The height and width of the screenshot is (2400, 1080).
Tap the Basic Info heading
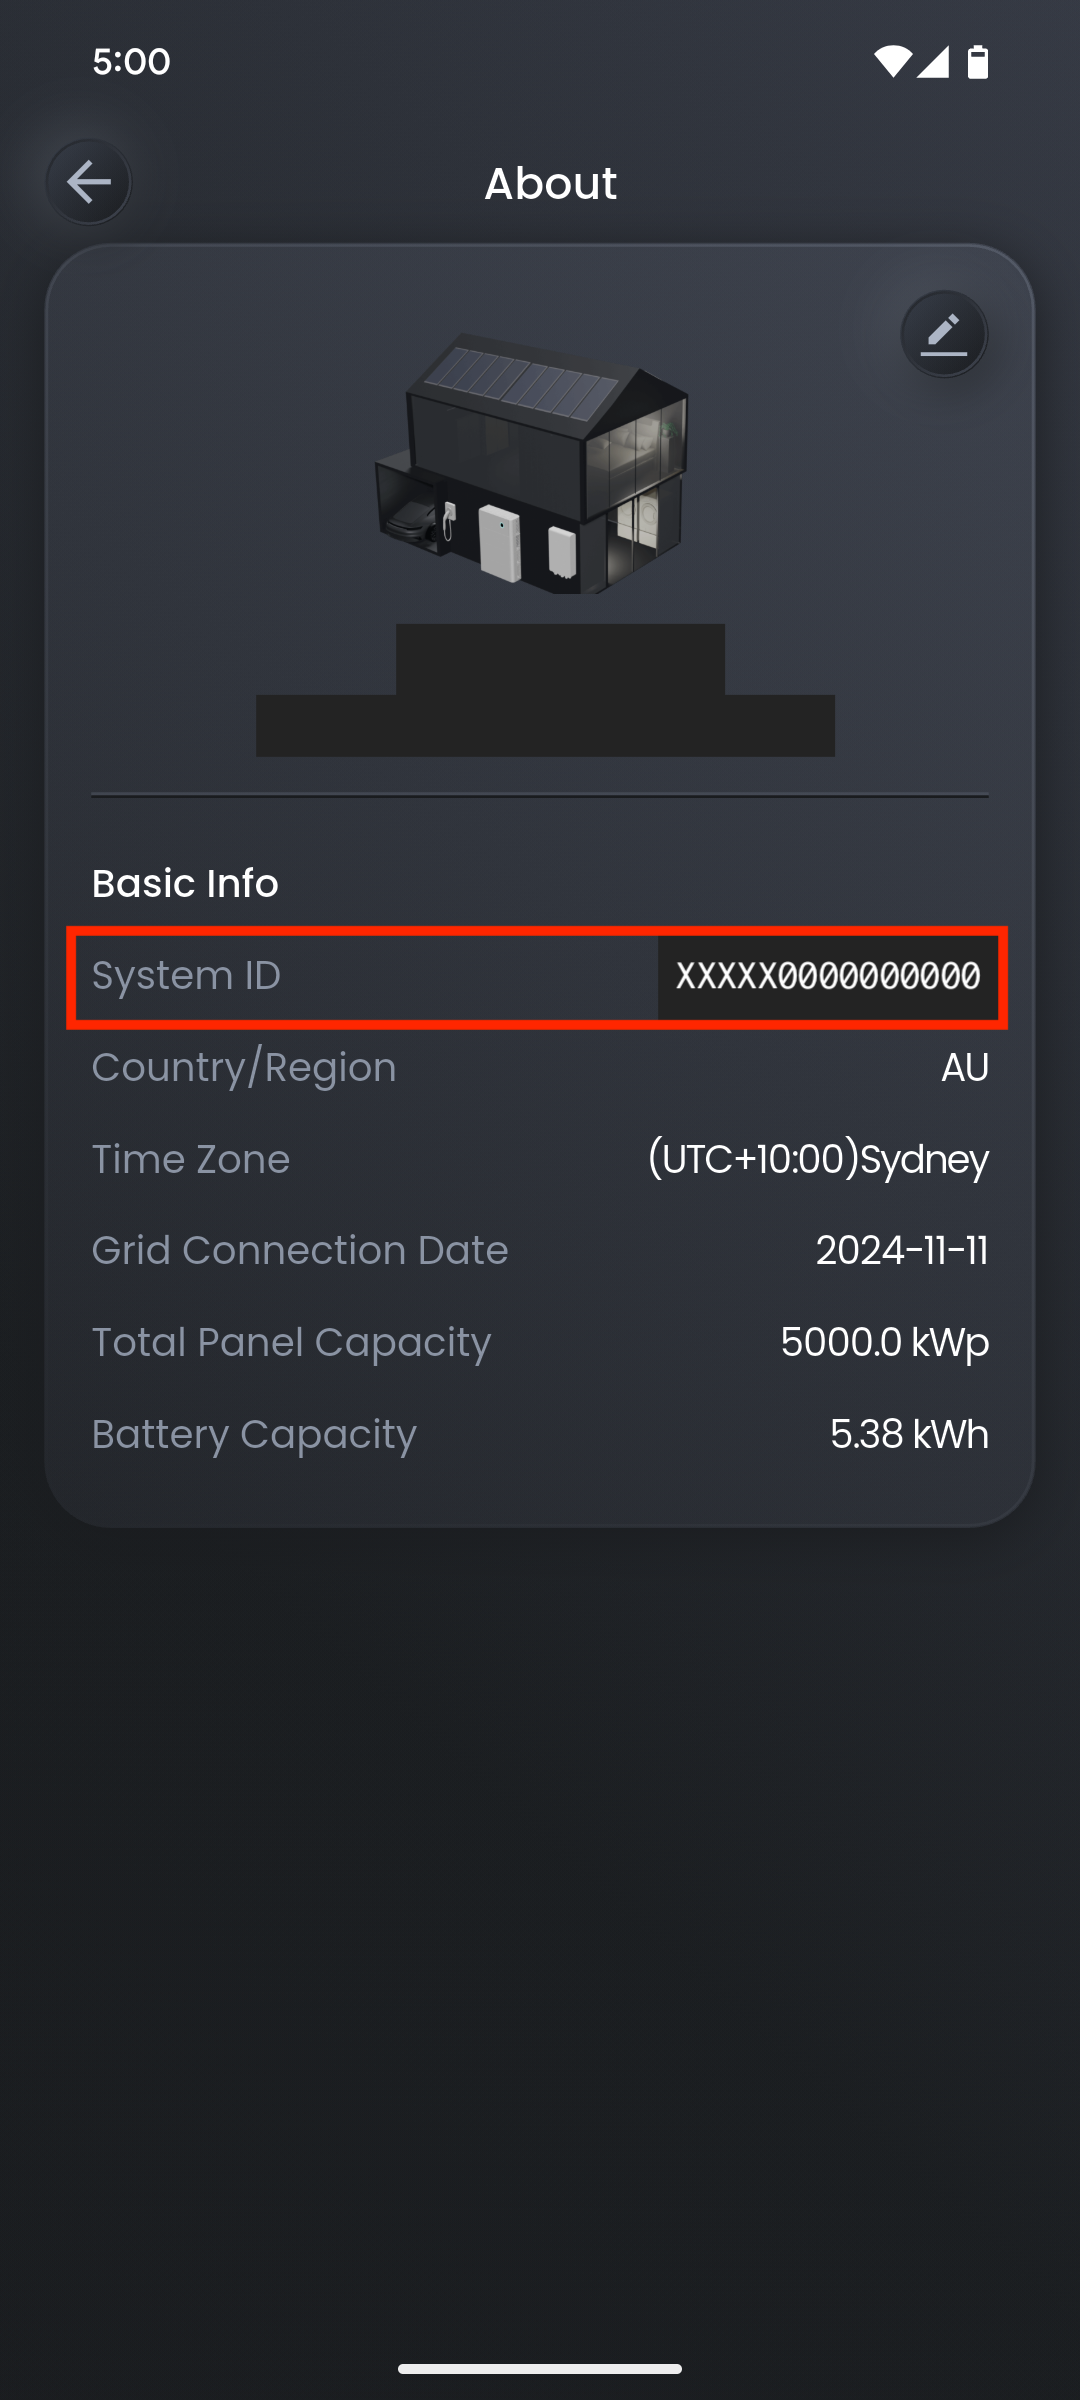coord(185,884)
